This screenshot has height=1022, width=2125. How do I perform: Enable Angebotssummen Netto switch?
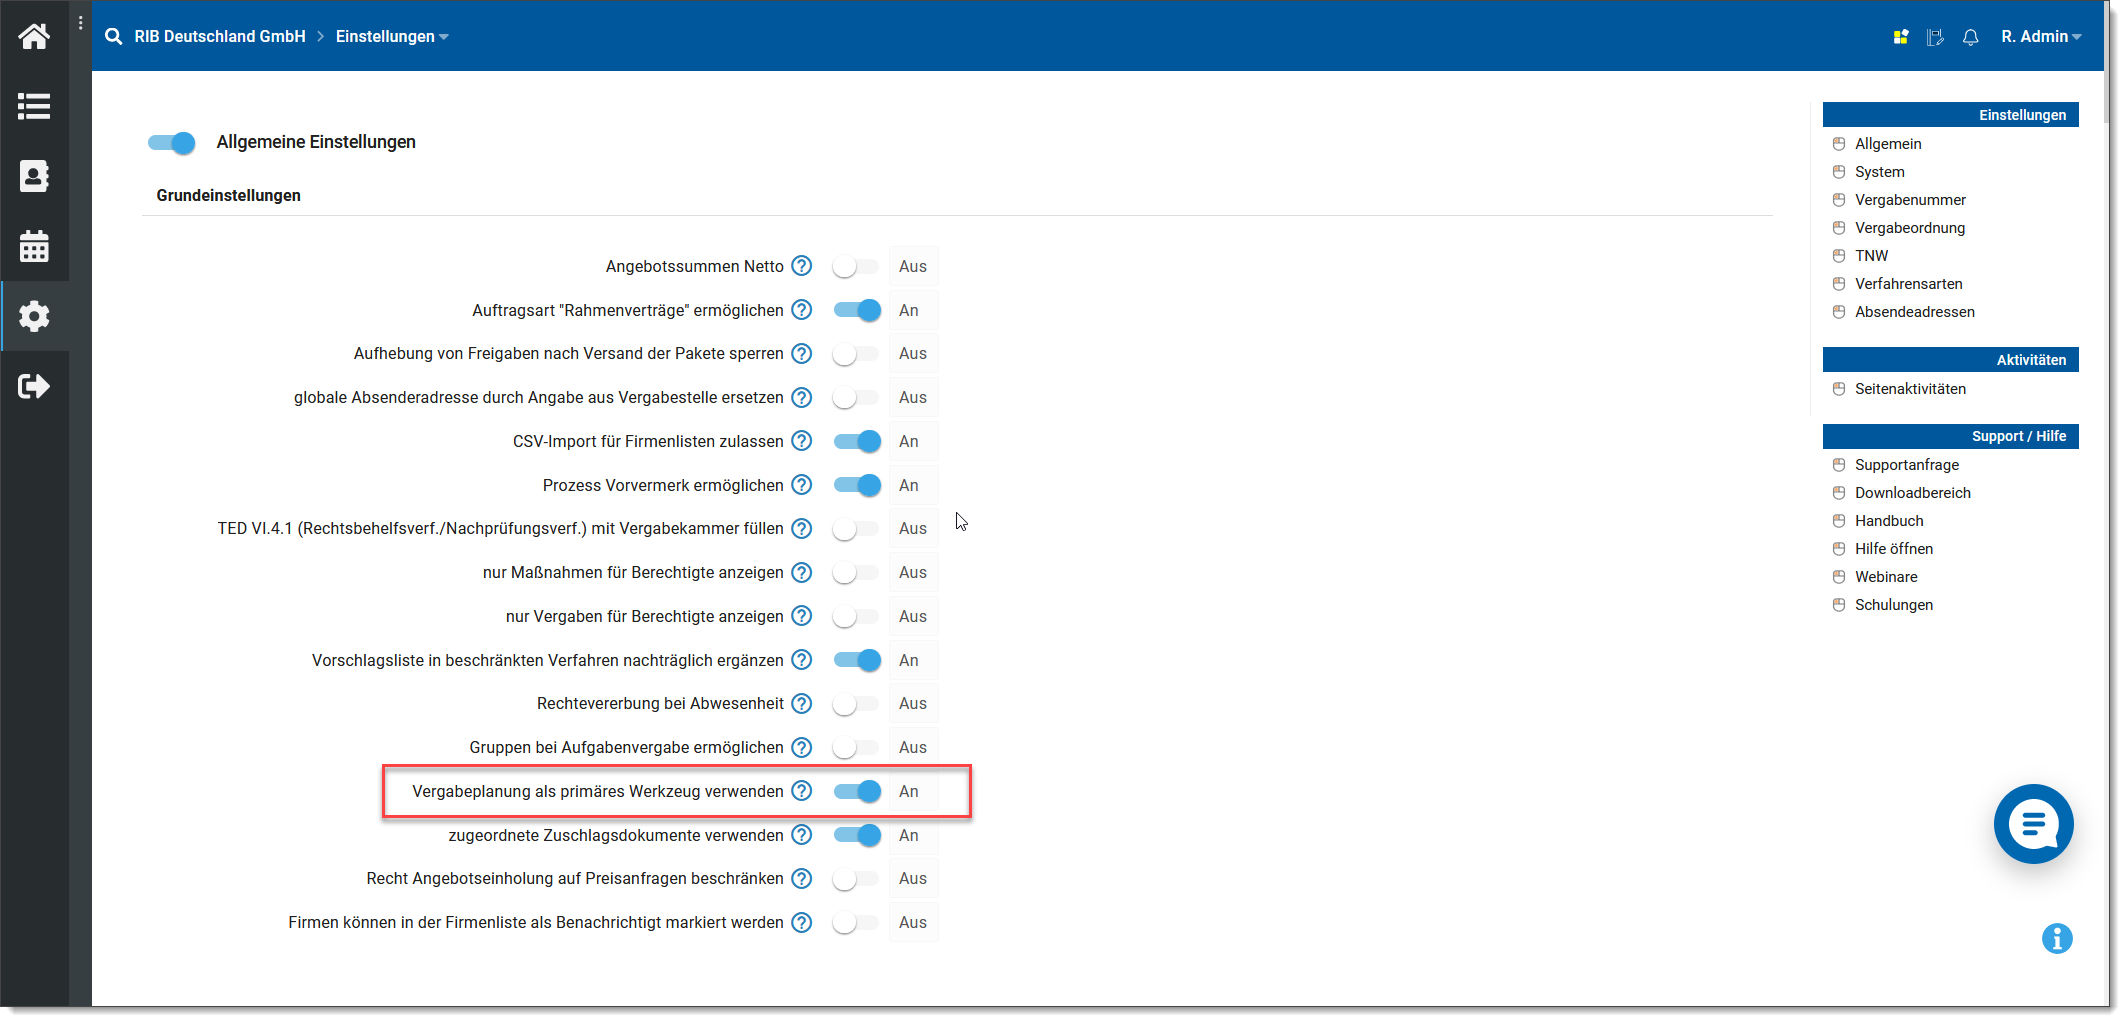pyautogui.click(x=856, y=267)
